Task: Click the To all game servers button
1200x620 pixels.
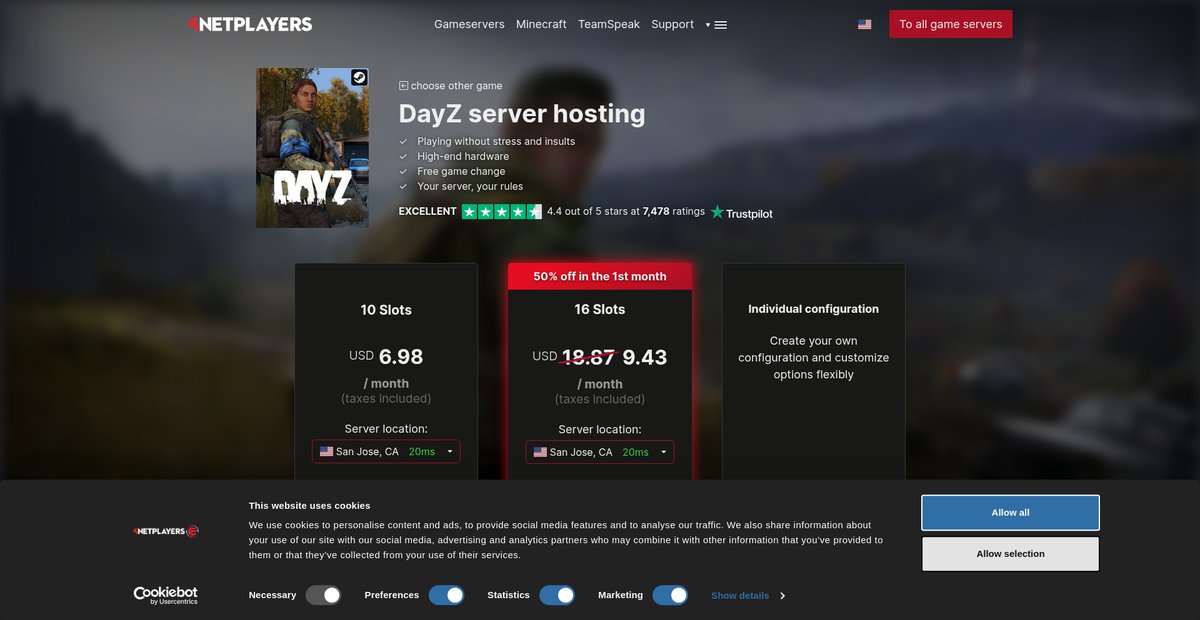Action: pos(951,24)
